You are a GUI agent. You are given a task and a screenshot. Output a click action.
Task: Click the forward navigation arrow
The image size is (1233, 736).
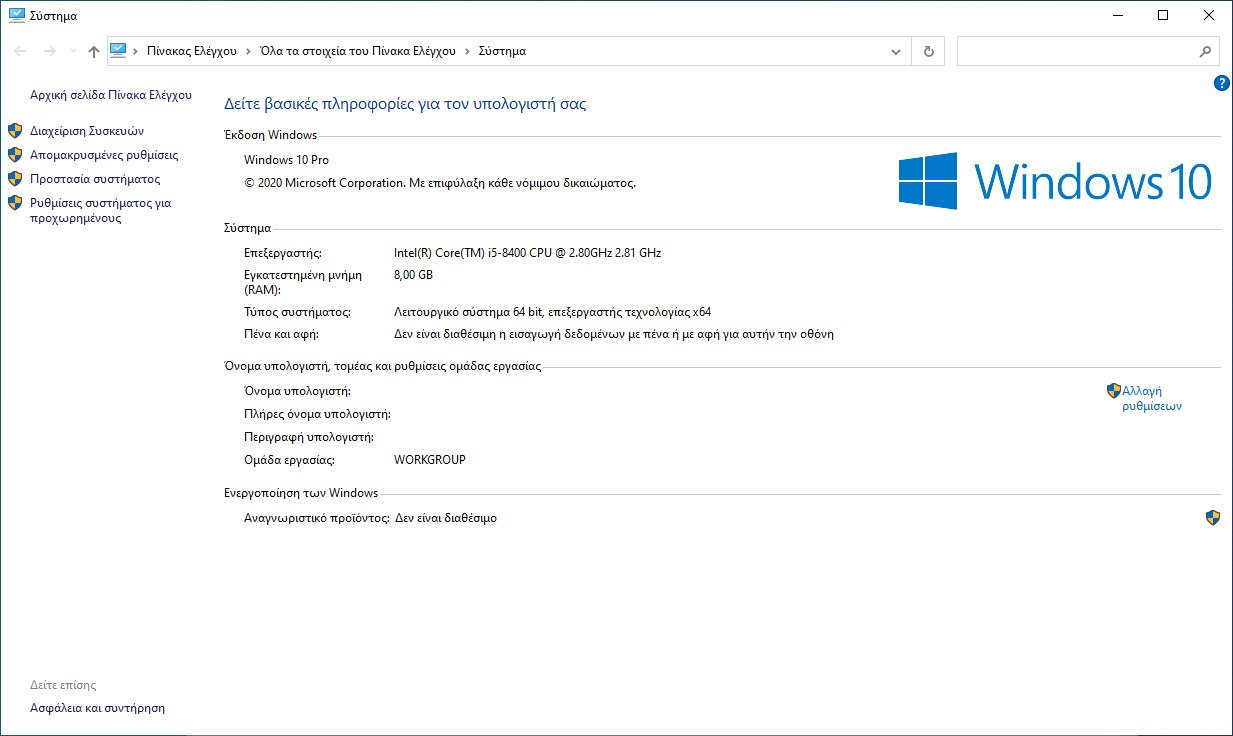tap(49, 51)
